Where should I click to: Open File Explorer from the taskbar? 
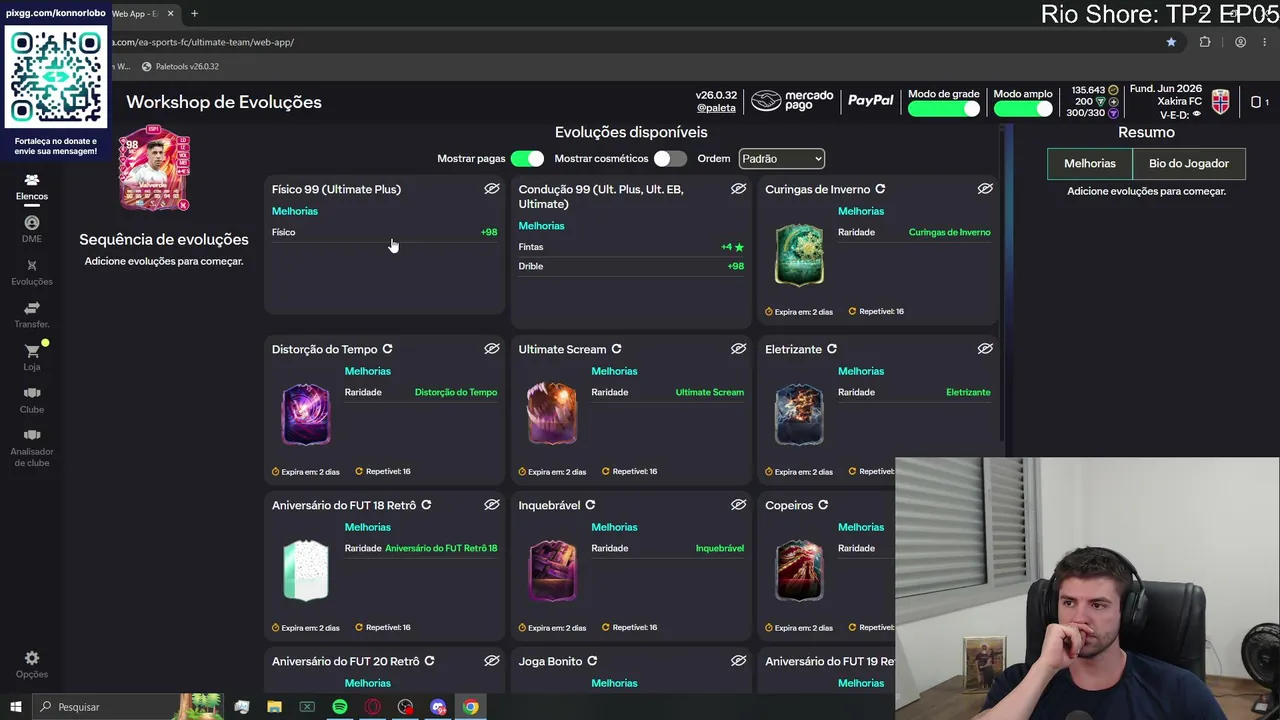(x=274, y=707)
